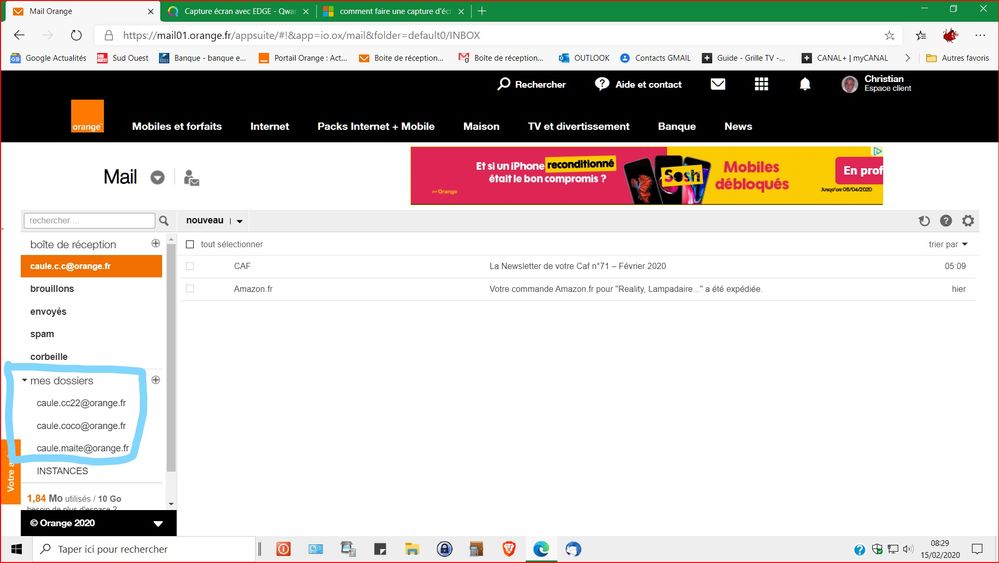Open Microsoft Edge from taskbar
The width and height of the screenshot is (999, 563).
541,549
